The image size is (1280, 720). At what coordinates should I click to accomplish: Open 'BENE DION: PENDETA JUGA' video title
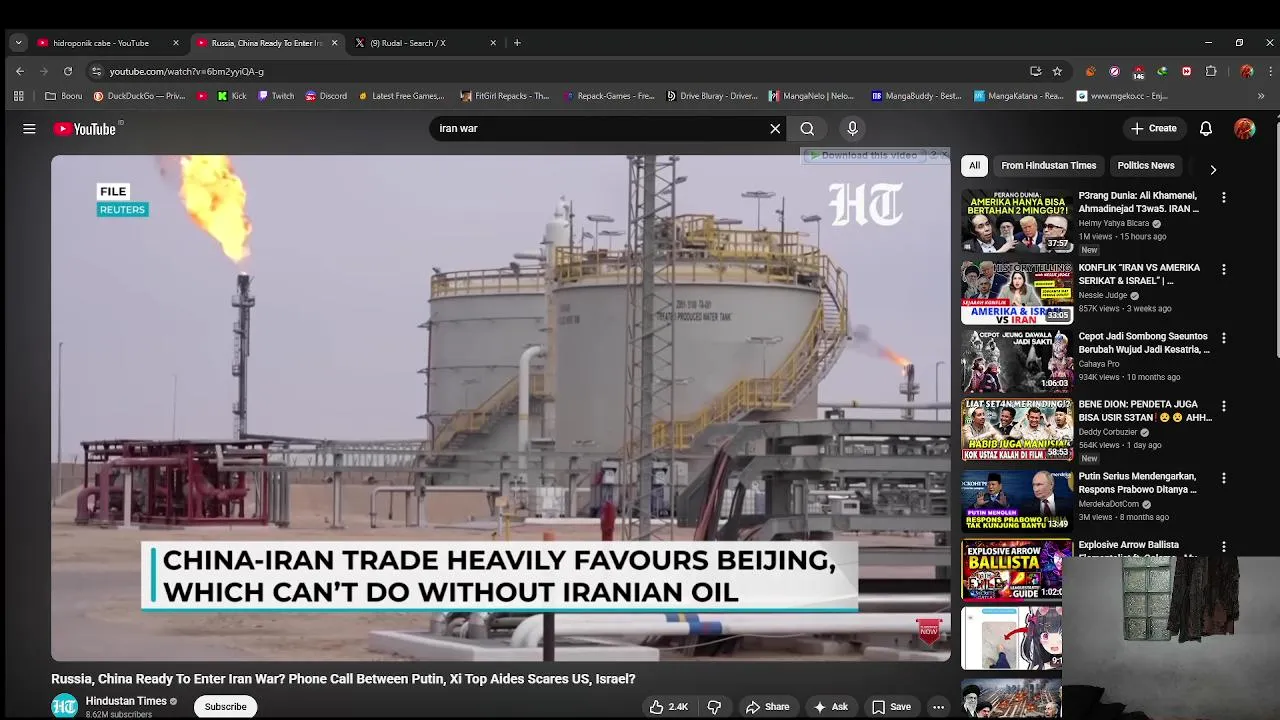[x=1145, y=411]
